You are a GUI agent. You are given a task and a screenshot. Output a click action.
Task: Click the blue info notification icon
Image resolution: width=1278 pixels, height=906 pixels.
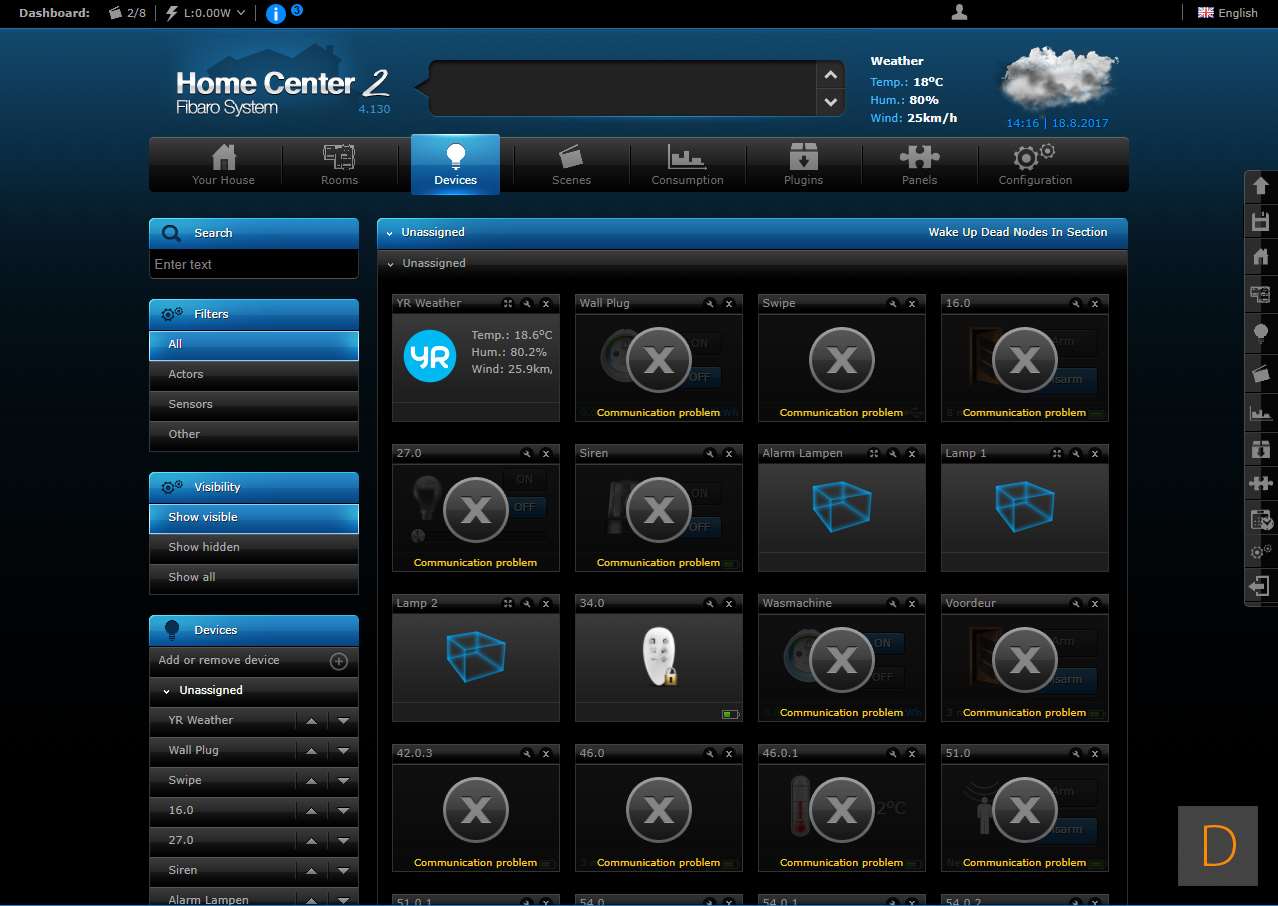tap(276, 13)
